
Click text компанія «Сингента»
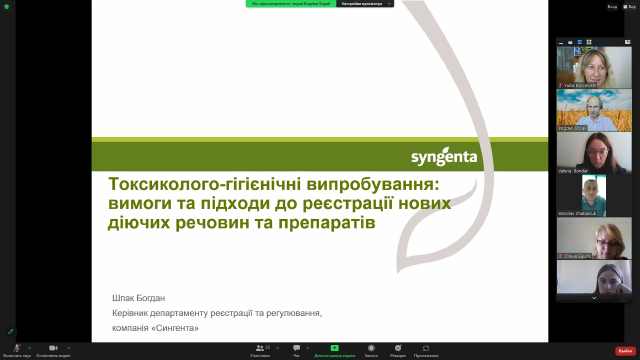coord(156,328)
